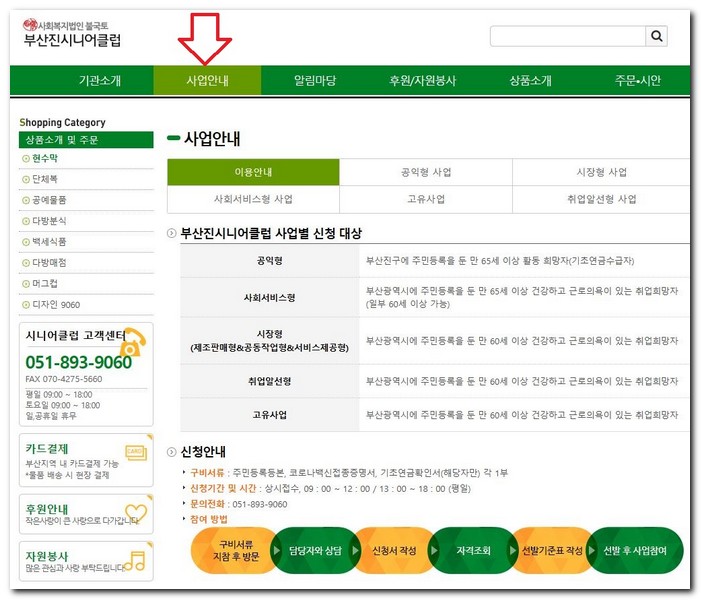Click the 공익형 table row header
The width and height of the screenshot is (701, 600).
(x=270, y=261)
